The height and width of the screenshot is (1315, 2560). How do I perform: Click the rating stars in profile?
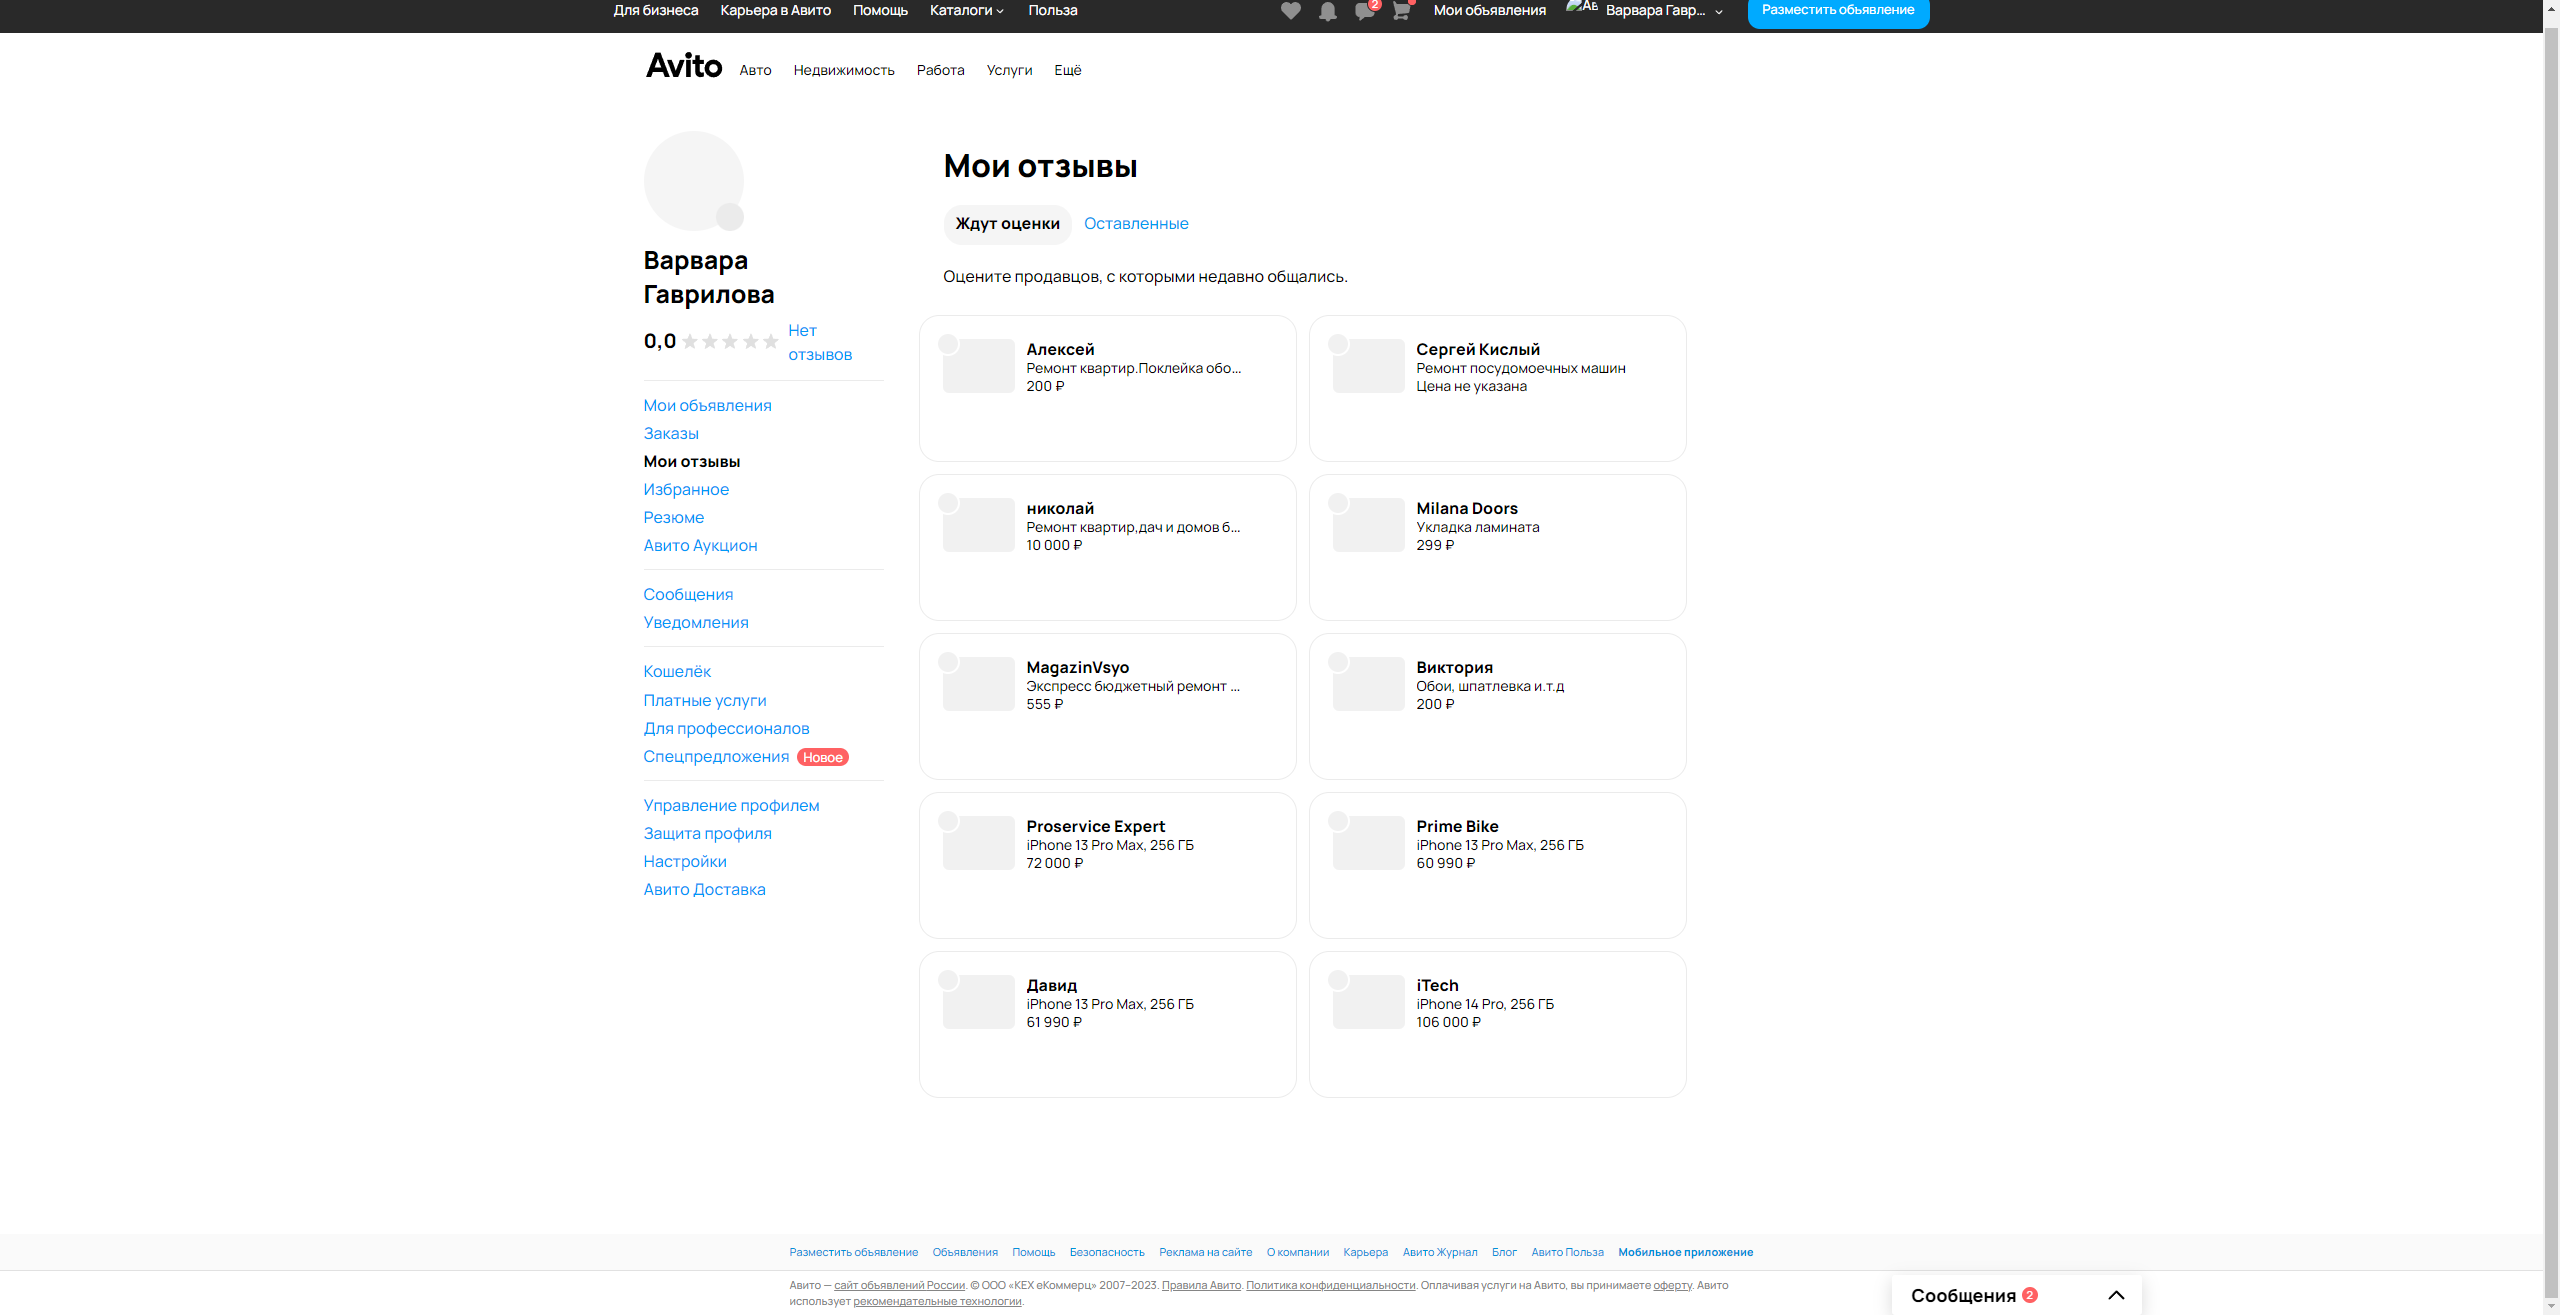(730, 342)
